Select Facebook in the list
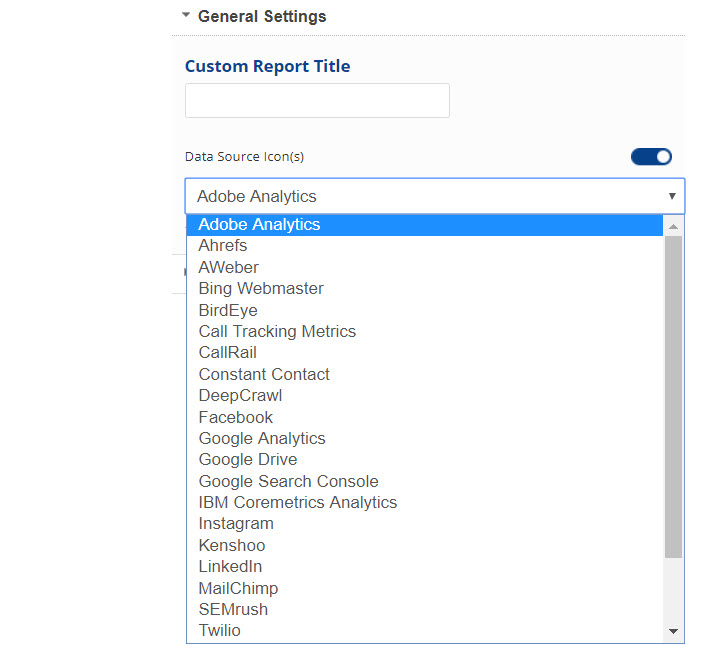703x660 pixels. click(236, 417)
